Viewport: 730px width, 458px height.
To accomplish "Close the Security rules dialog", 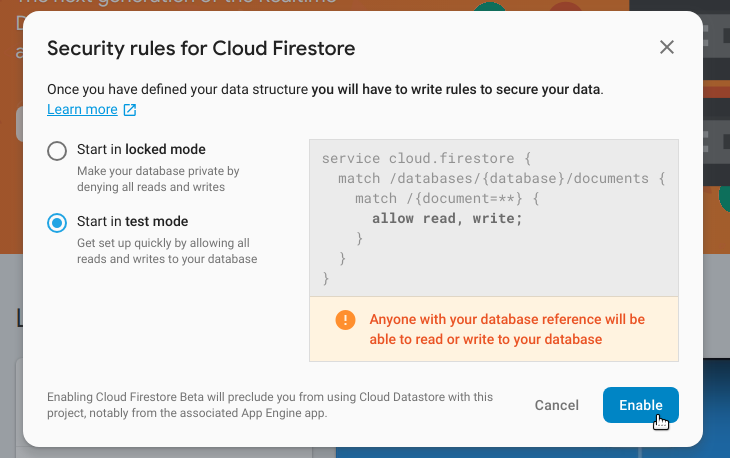I will click(x=667, y=47).
